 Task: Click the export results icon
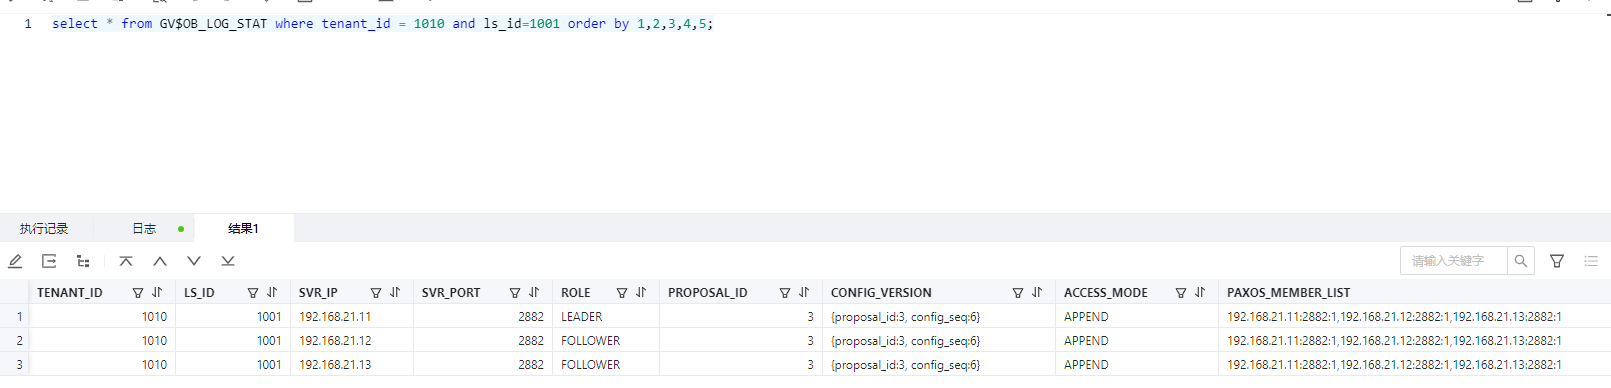(x=49, y=261)
